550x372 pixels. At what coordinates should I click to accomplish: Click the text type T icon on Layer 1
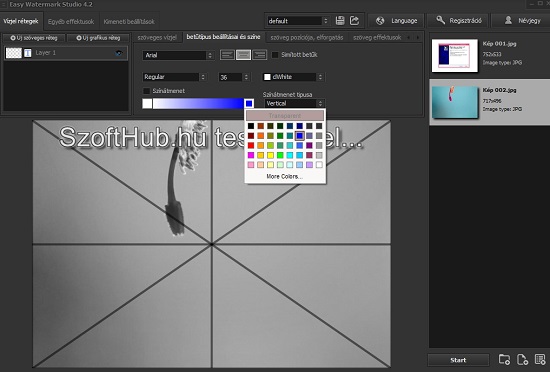(28, 53)
